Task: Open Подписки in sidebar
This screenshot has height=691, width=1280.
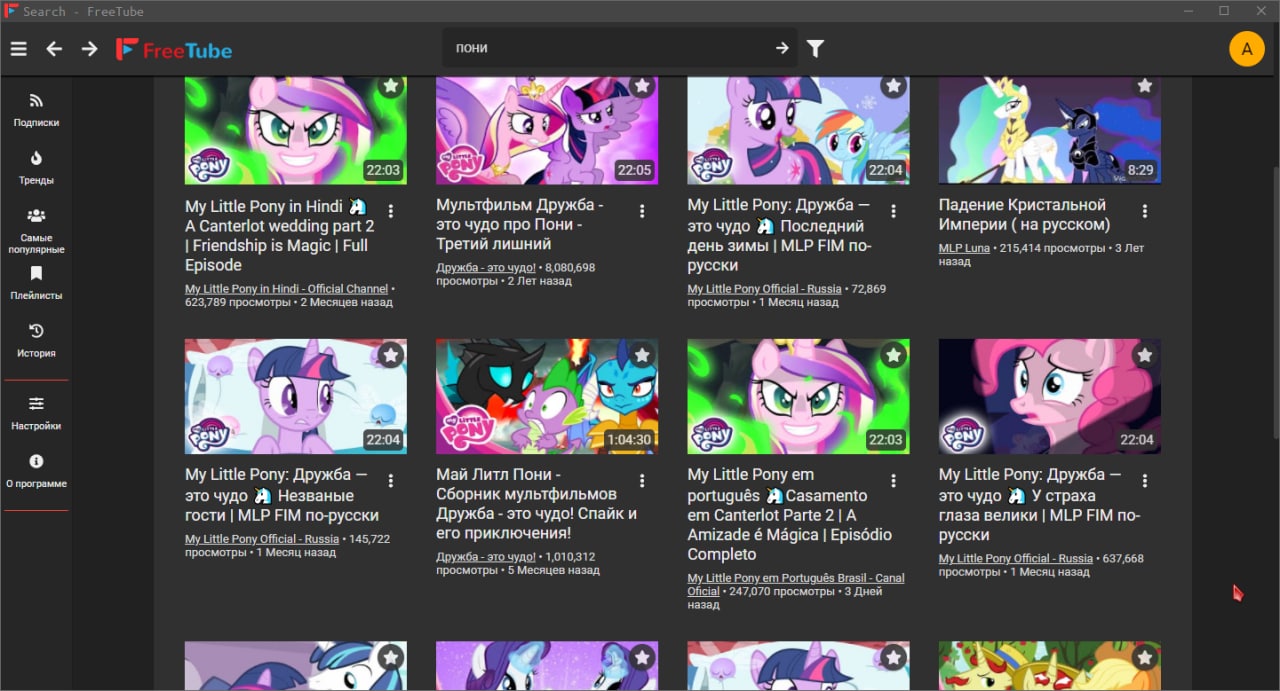Action: (x=36, y=110)
